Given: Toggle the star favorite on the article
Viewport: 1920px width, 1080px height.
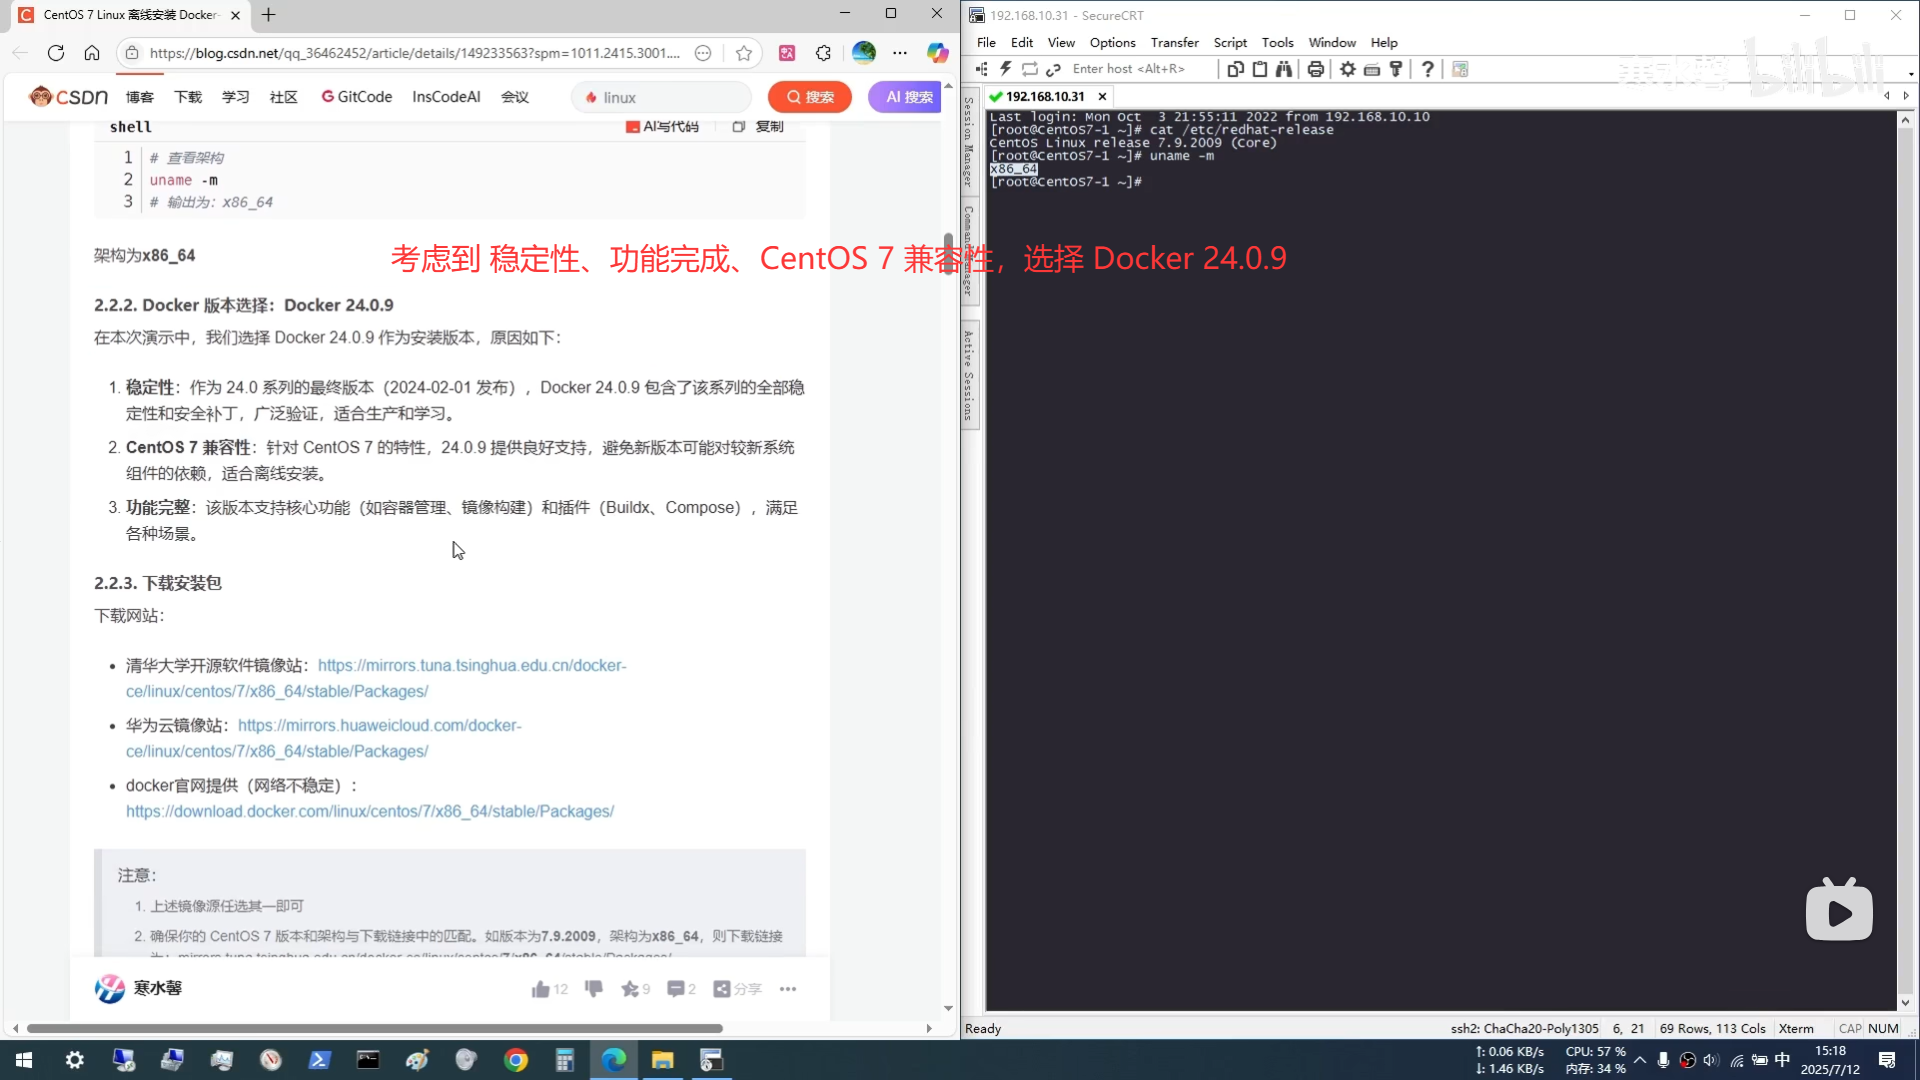Looking at the screenshot, I should [629, 989].
